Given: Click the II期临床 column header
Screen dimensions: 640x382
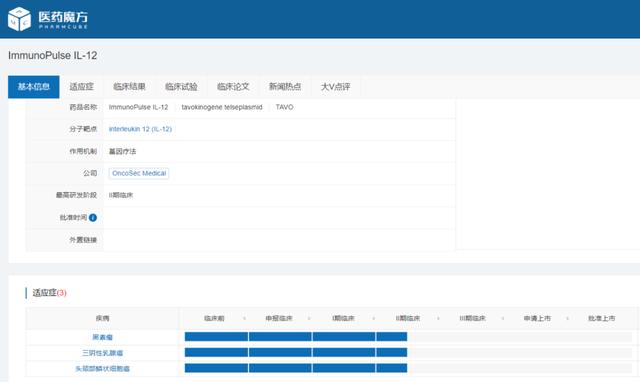Looking at the screenshot, I should [x=408, y=318].
